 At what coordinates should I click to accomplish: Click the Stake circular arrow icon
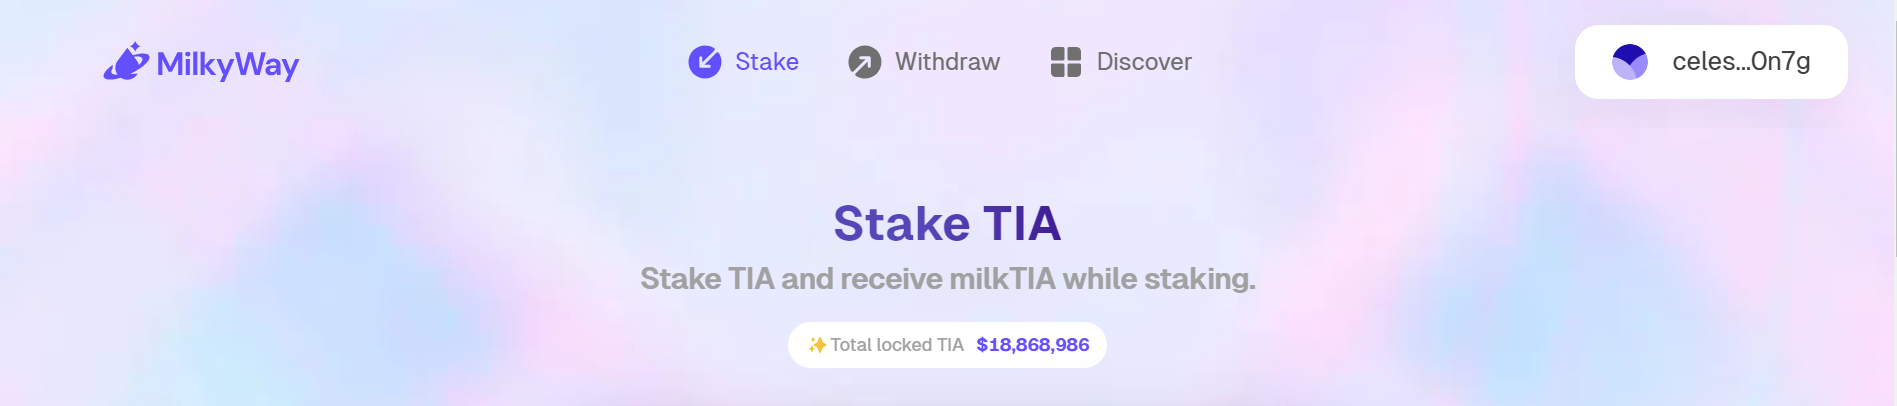705,62
